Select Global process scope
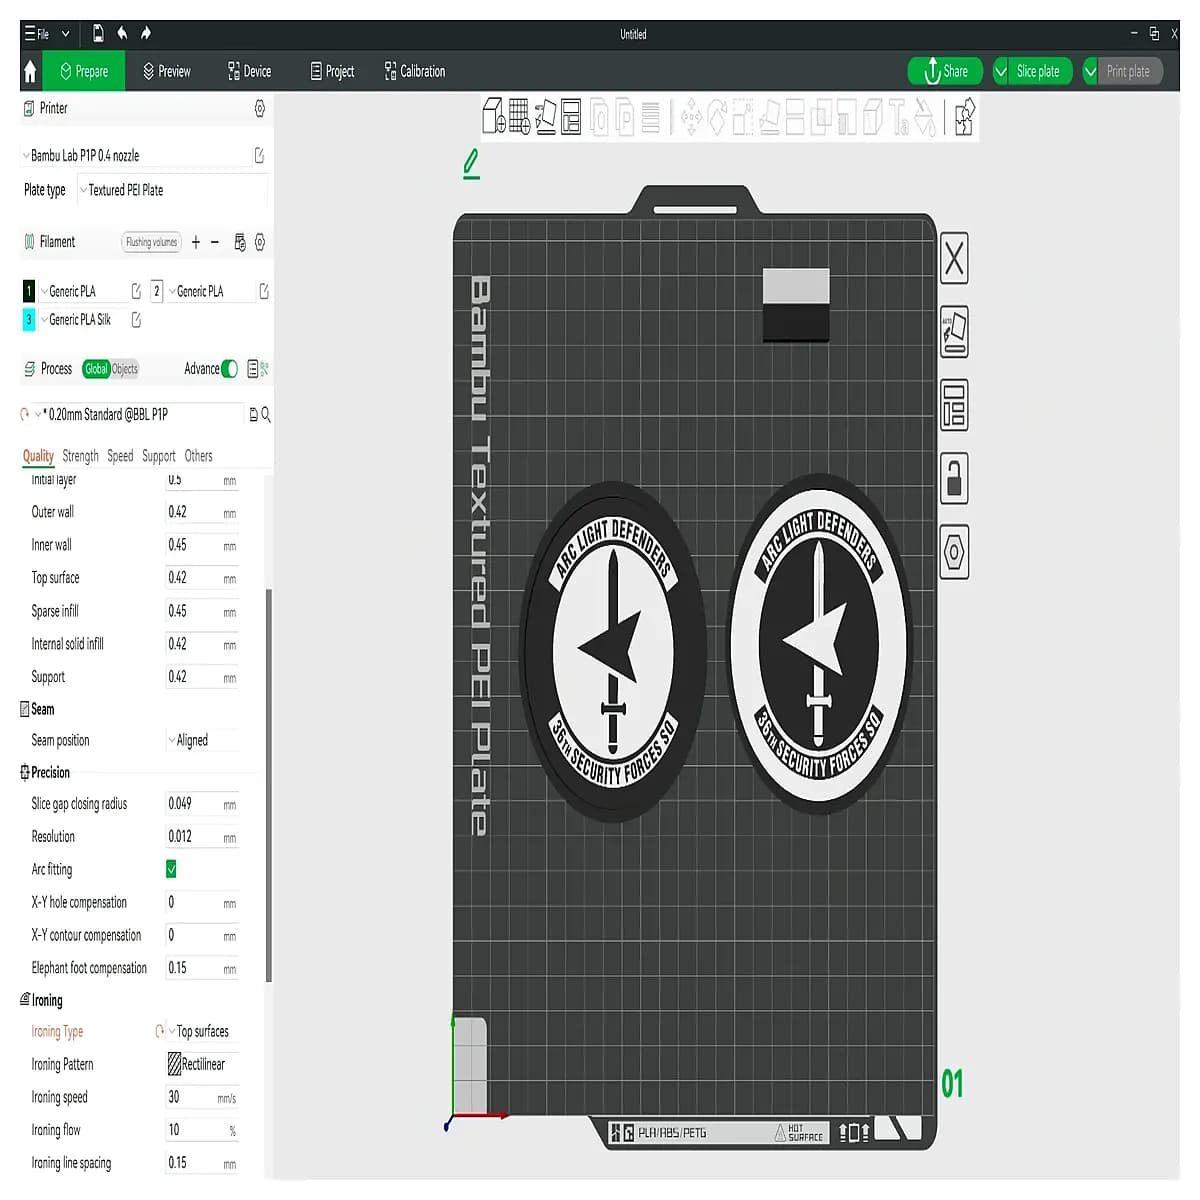The height and width of the screenshot is (1200, 1200). point(96,369)
